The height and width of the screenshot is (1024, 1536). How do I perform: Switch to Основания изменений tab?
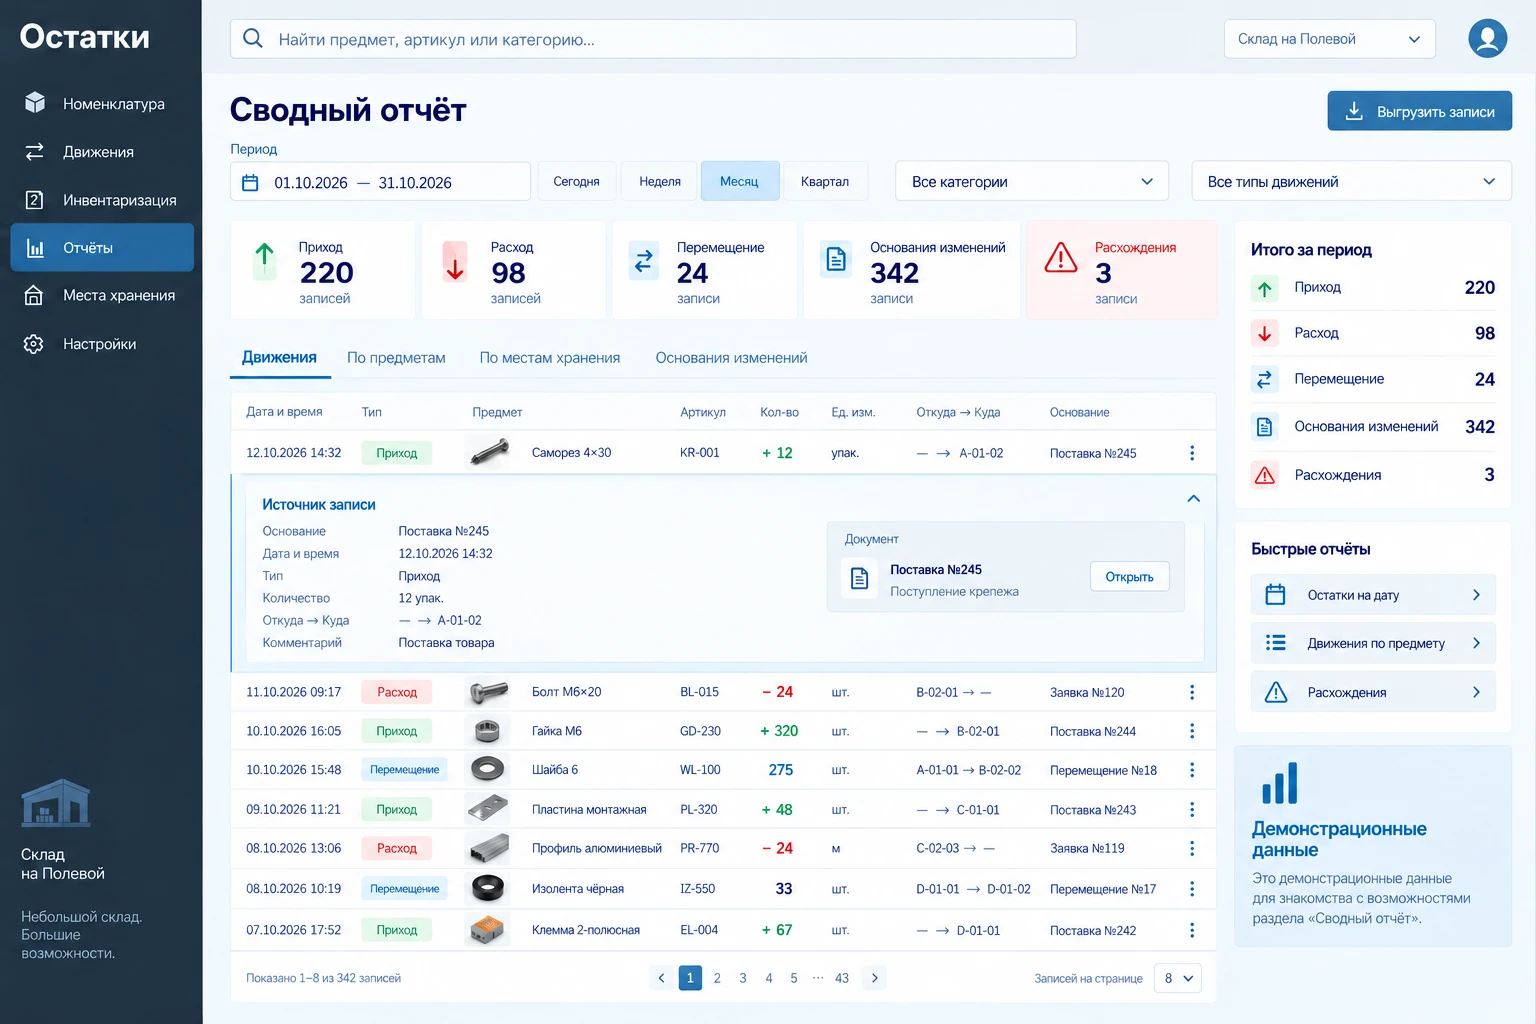click(731, 358)
